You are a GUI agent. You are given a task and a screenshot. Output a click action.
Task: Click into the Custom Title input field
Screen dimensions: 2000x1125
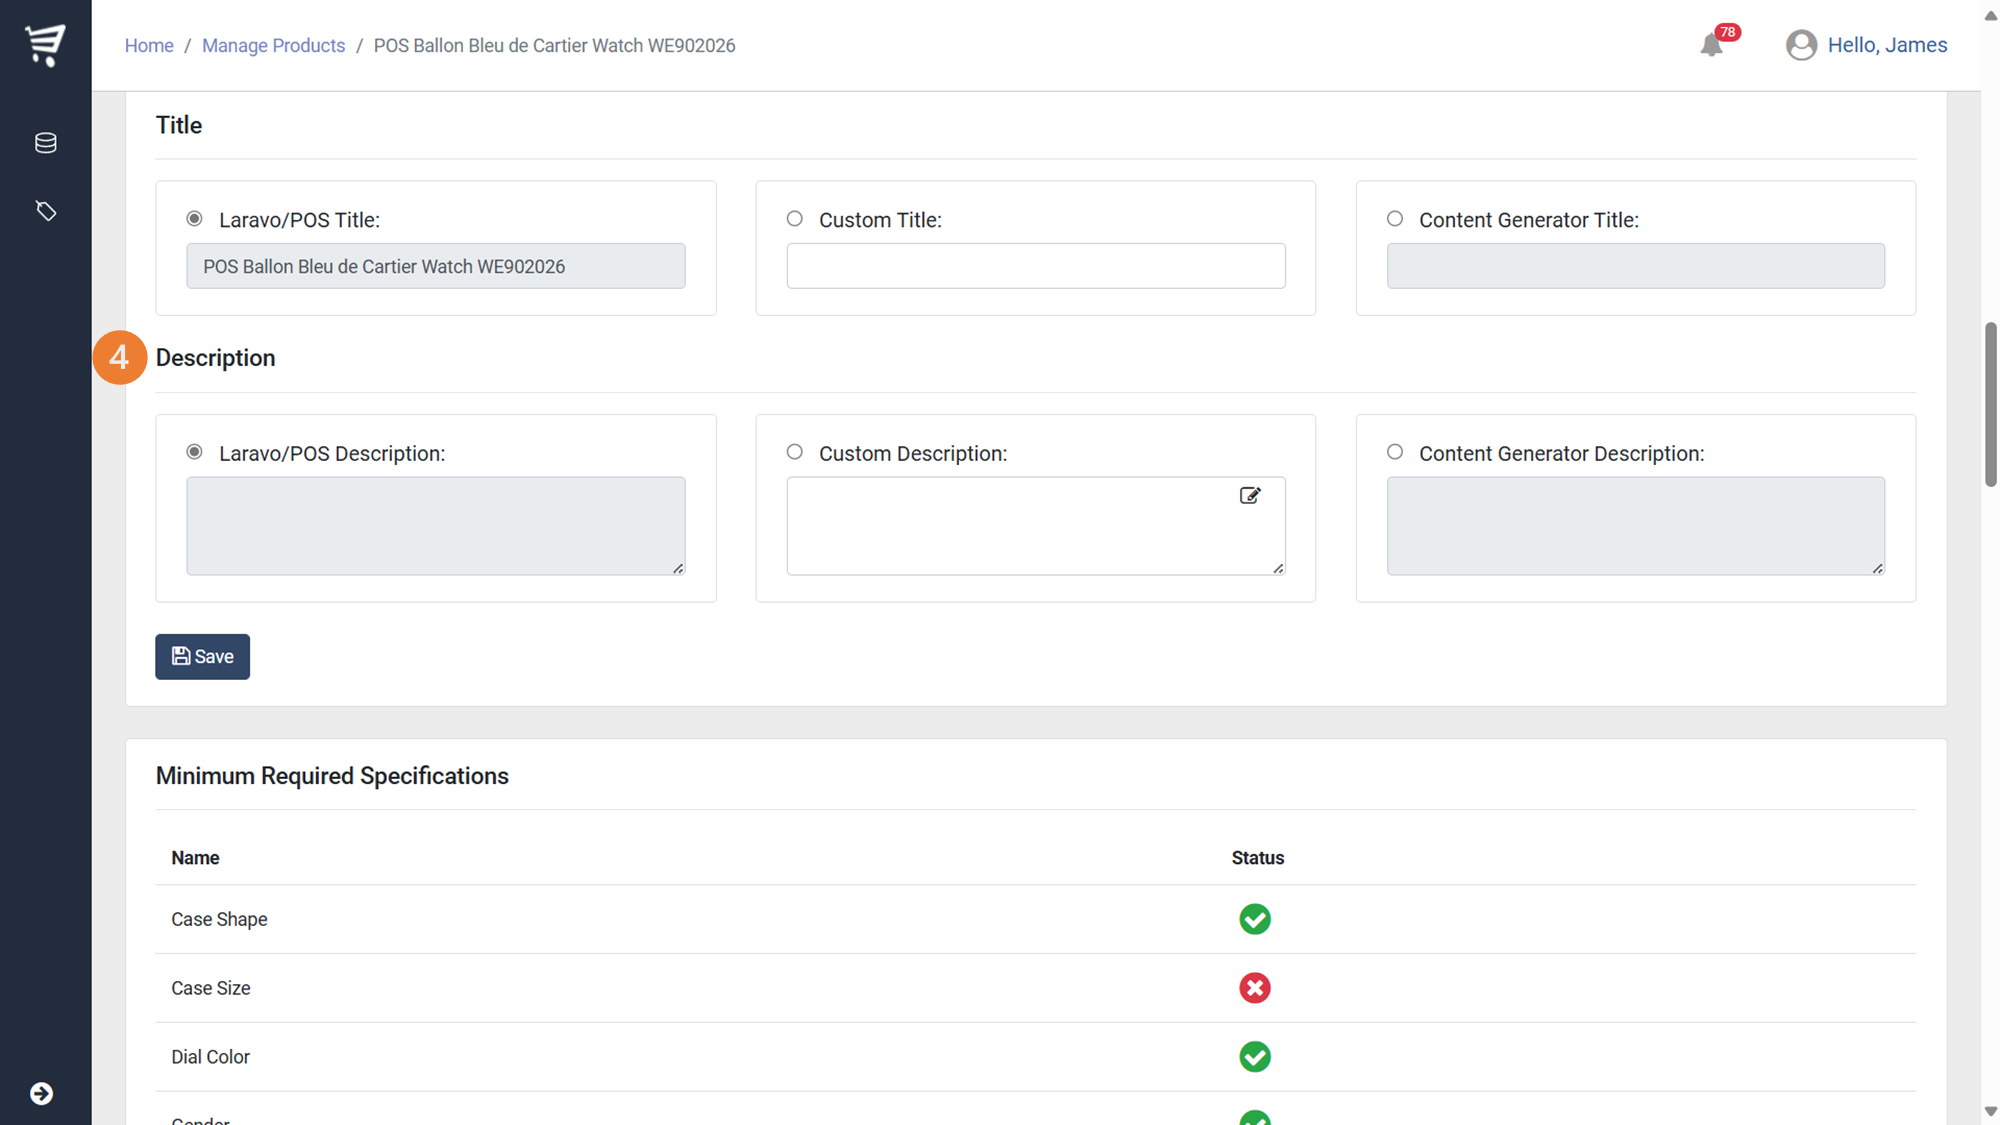[1035, 266]
